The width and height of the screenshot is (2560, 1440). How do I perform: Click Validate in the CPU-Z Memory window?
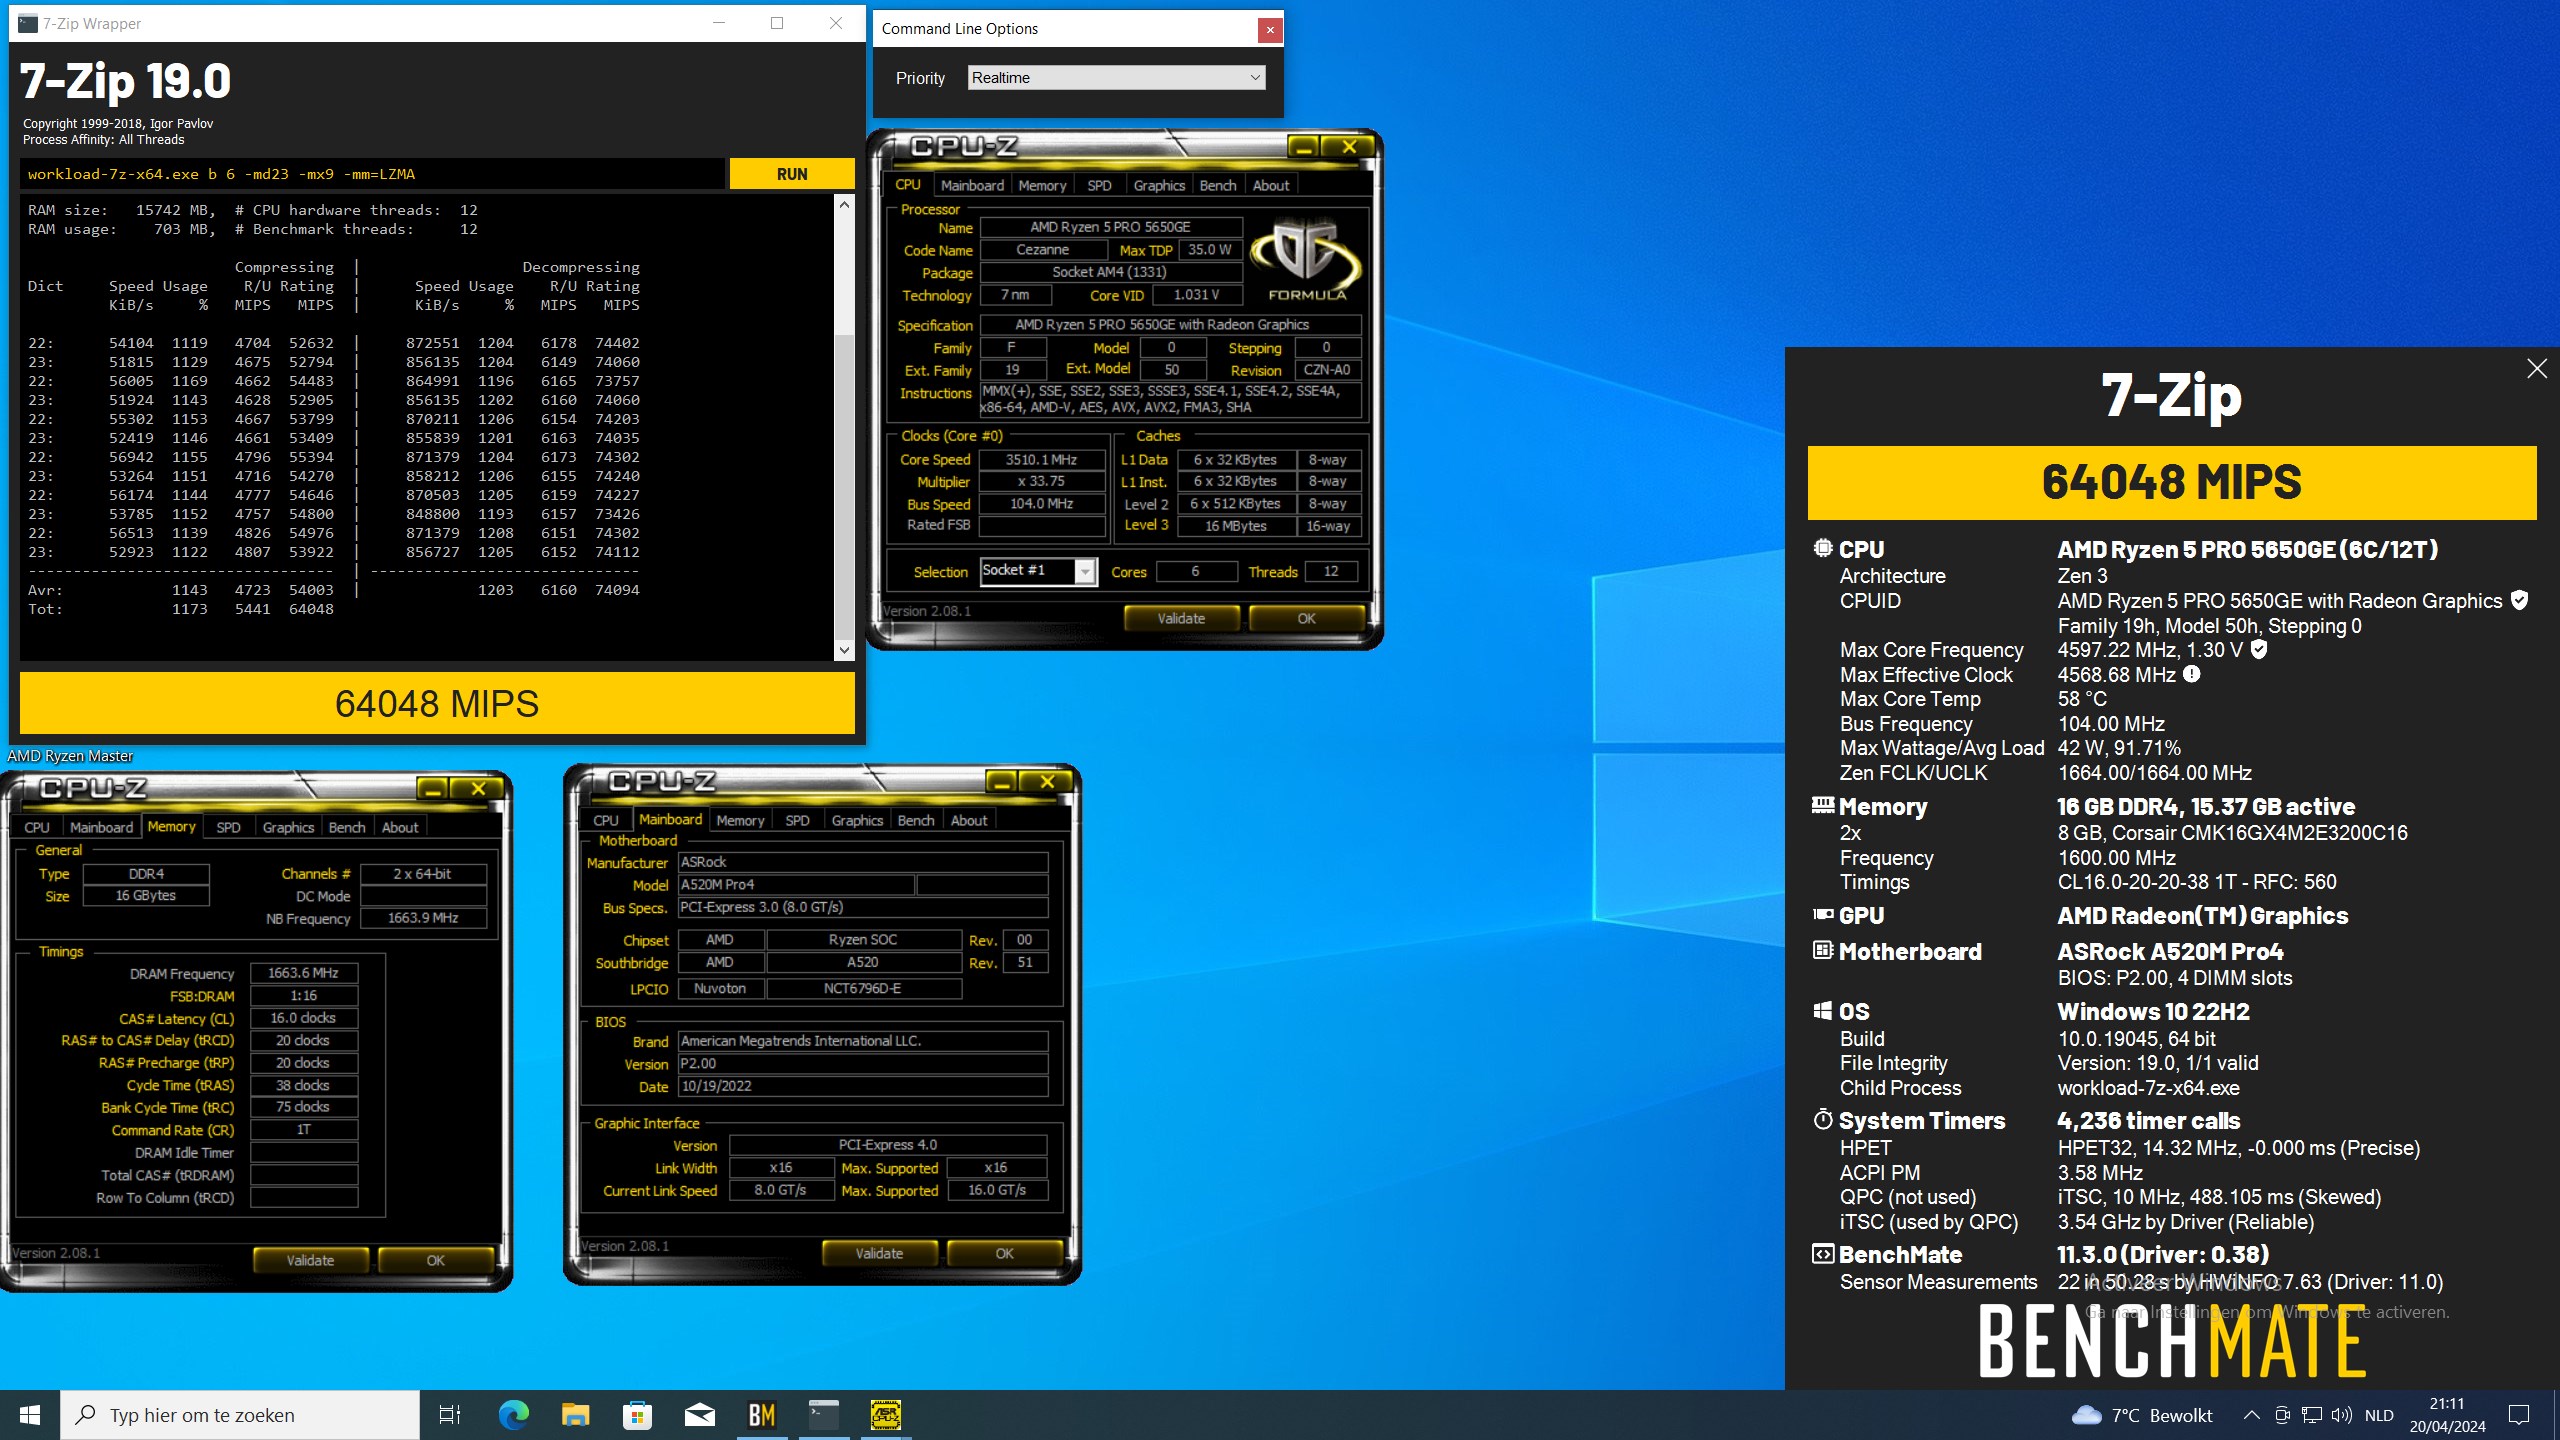(310, 1260)
